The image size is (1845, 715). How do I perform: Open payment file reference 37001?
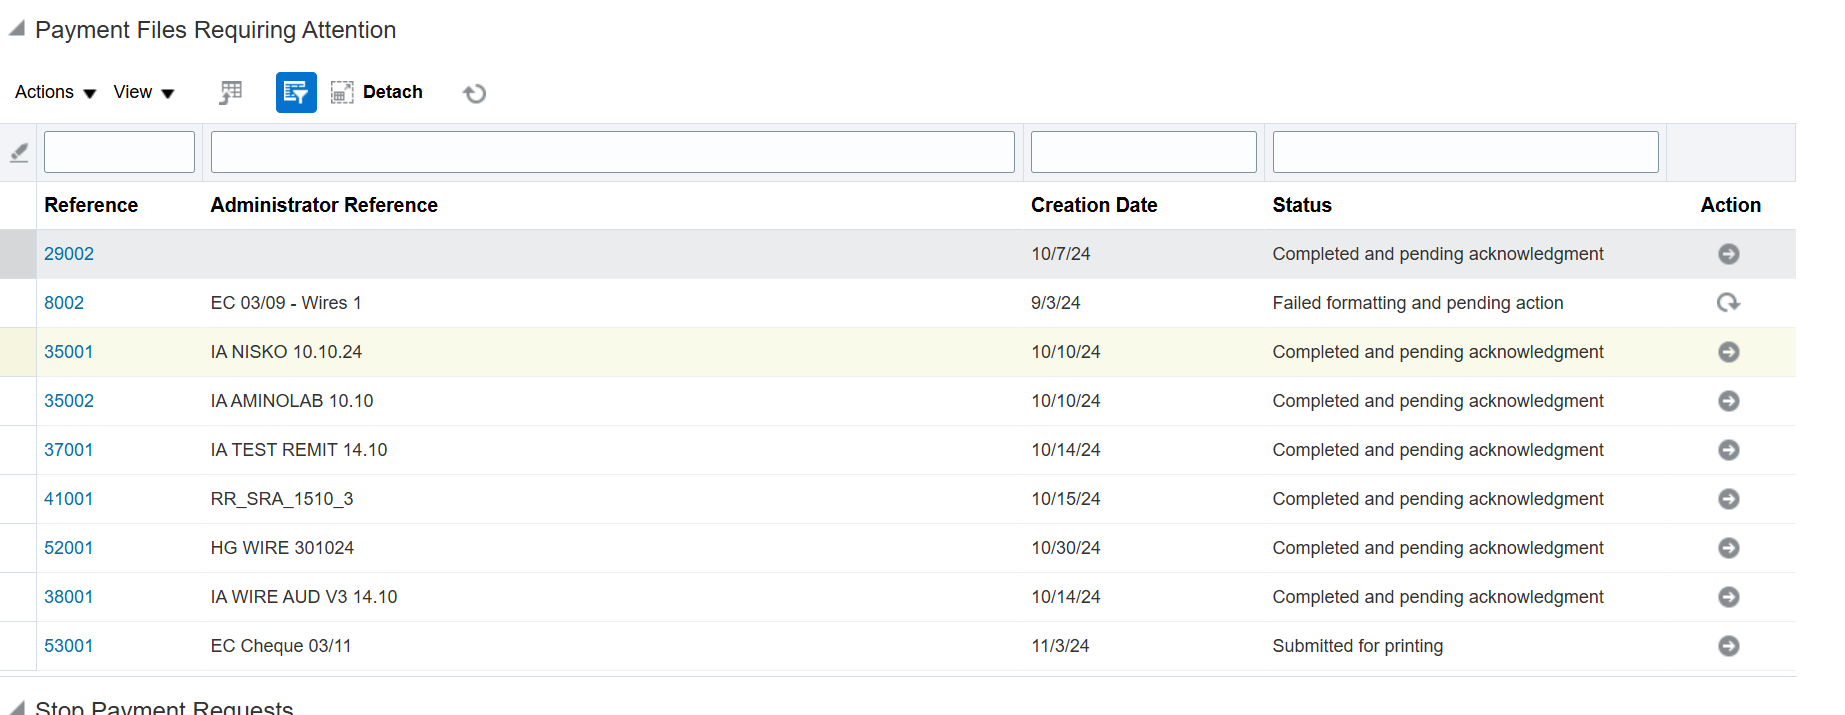coord(69,450)
